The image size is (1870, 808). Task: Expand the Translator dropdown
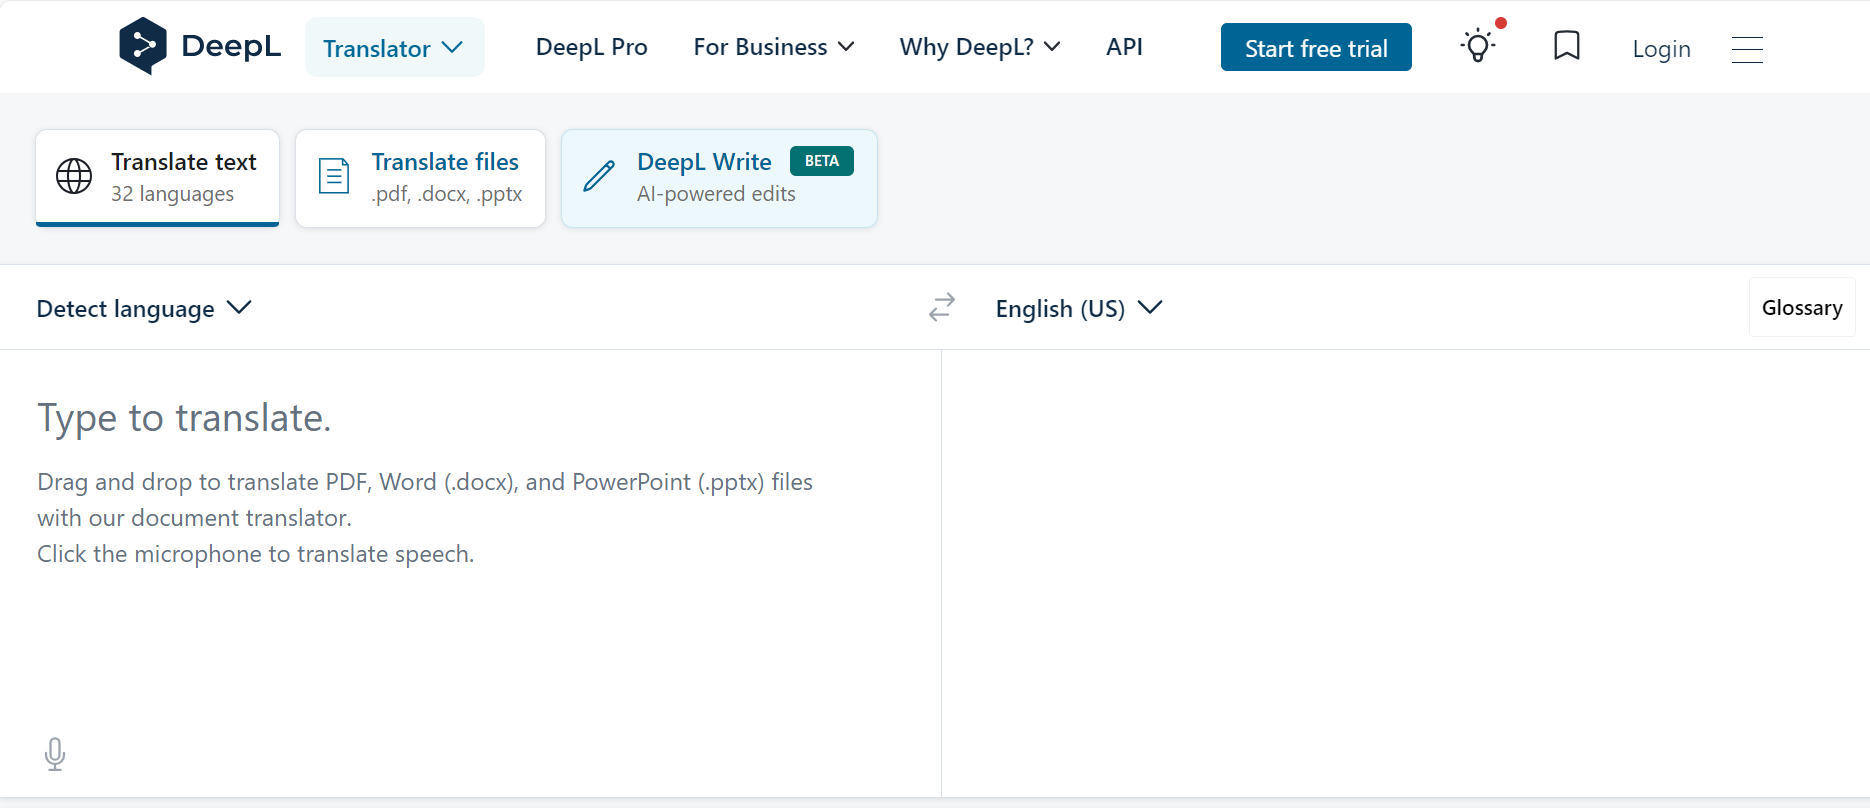point(394,48)
